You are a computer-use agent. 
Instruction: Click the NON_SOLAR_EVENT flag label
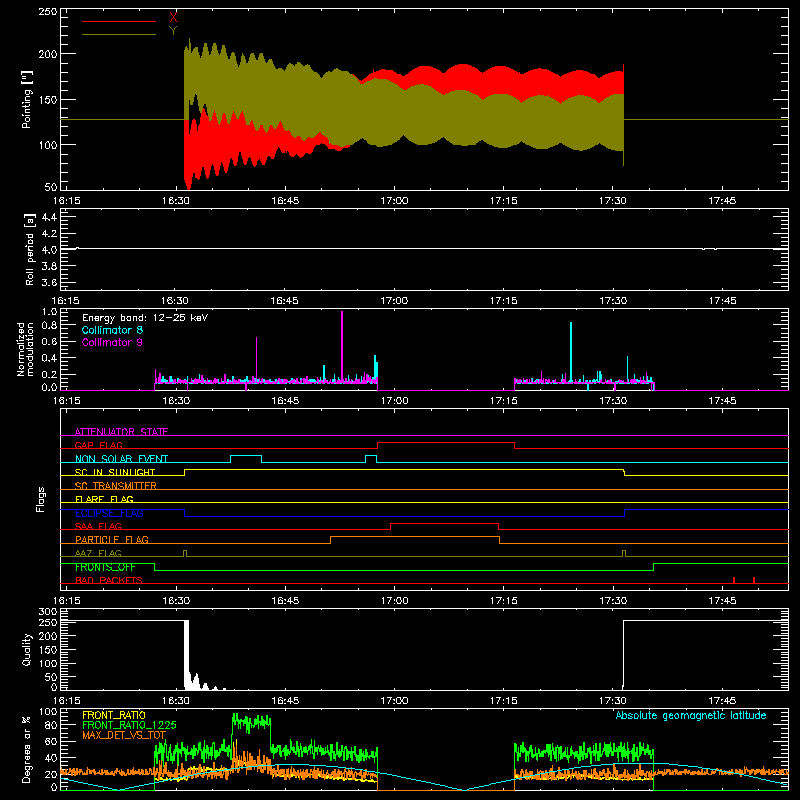pos(121,459)
